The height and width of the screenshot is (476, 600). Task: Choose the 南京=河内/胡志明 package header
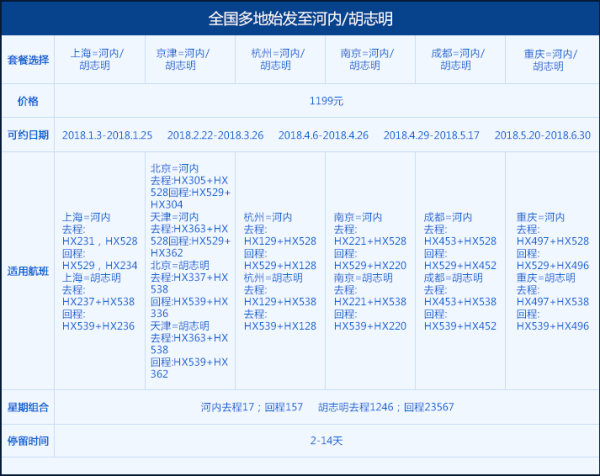tap(367, 59)
